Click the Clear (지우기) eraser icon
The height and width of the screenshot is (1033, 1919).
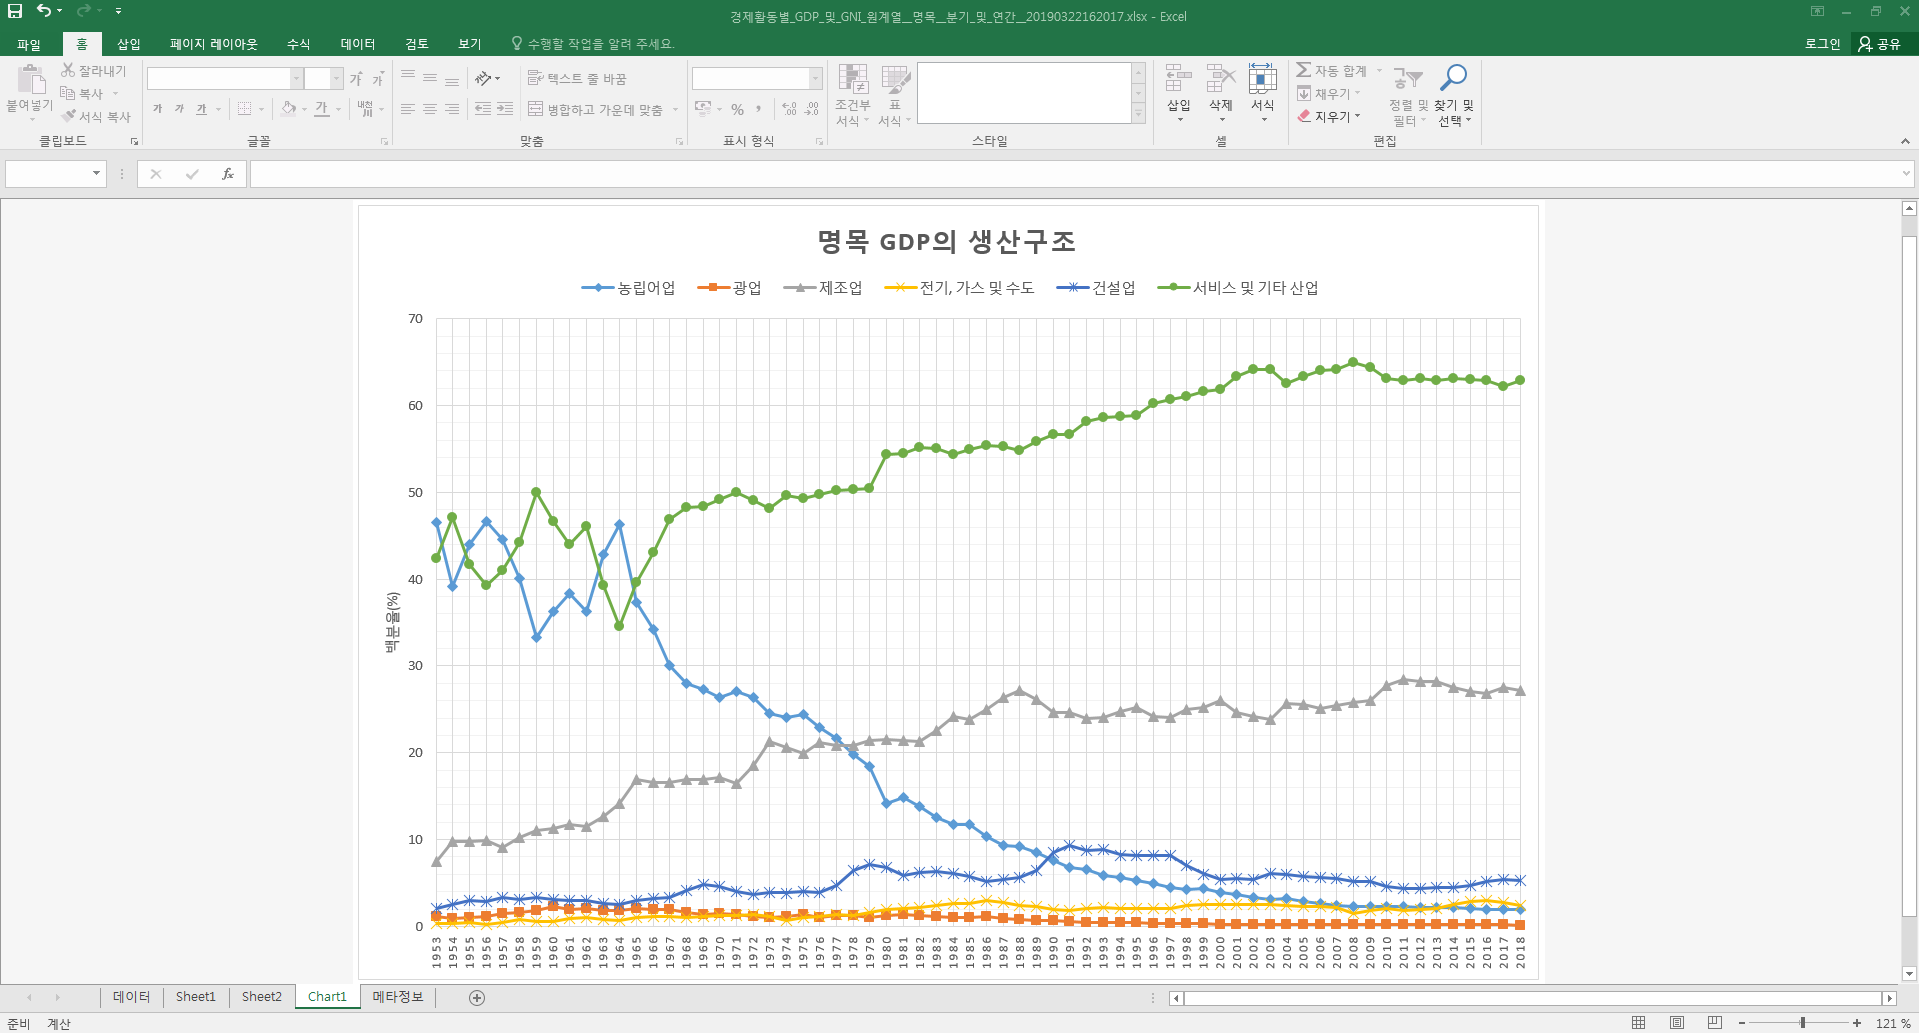click(1304, 116)
